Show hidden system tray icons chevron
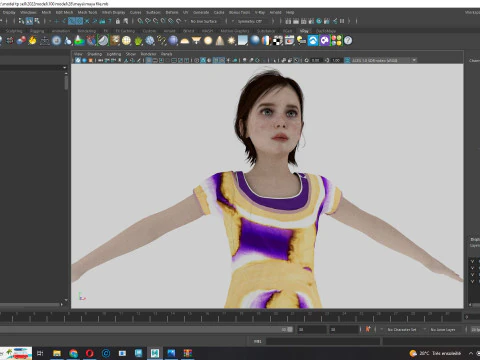 point(471,353)
